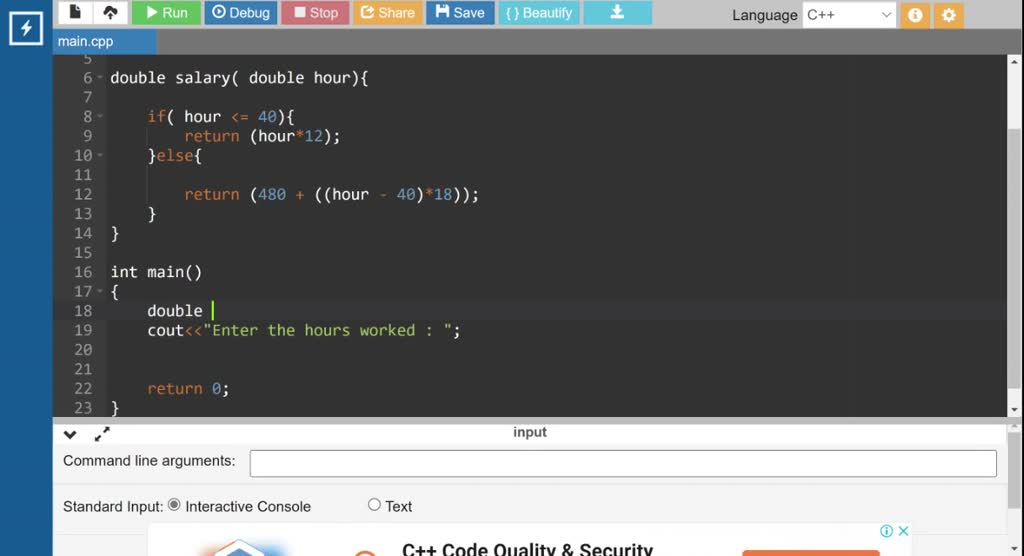
Task: Collapse the else block fold arrow on line 10
Action: pos(100,155)
